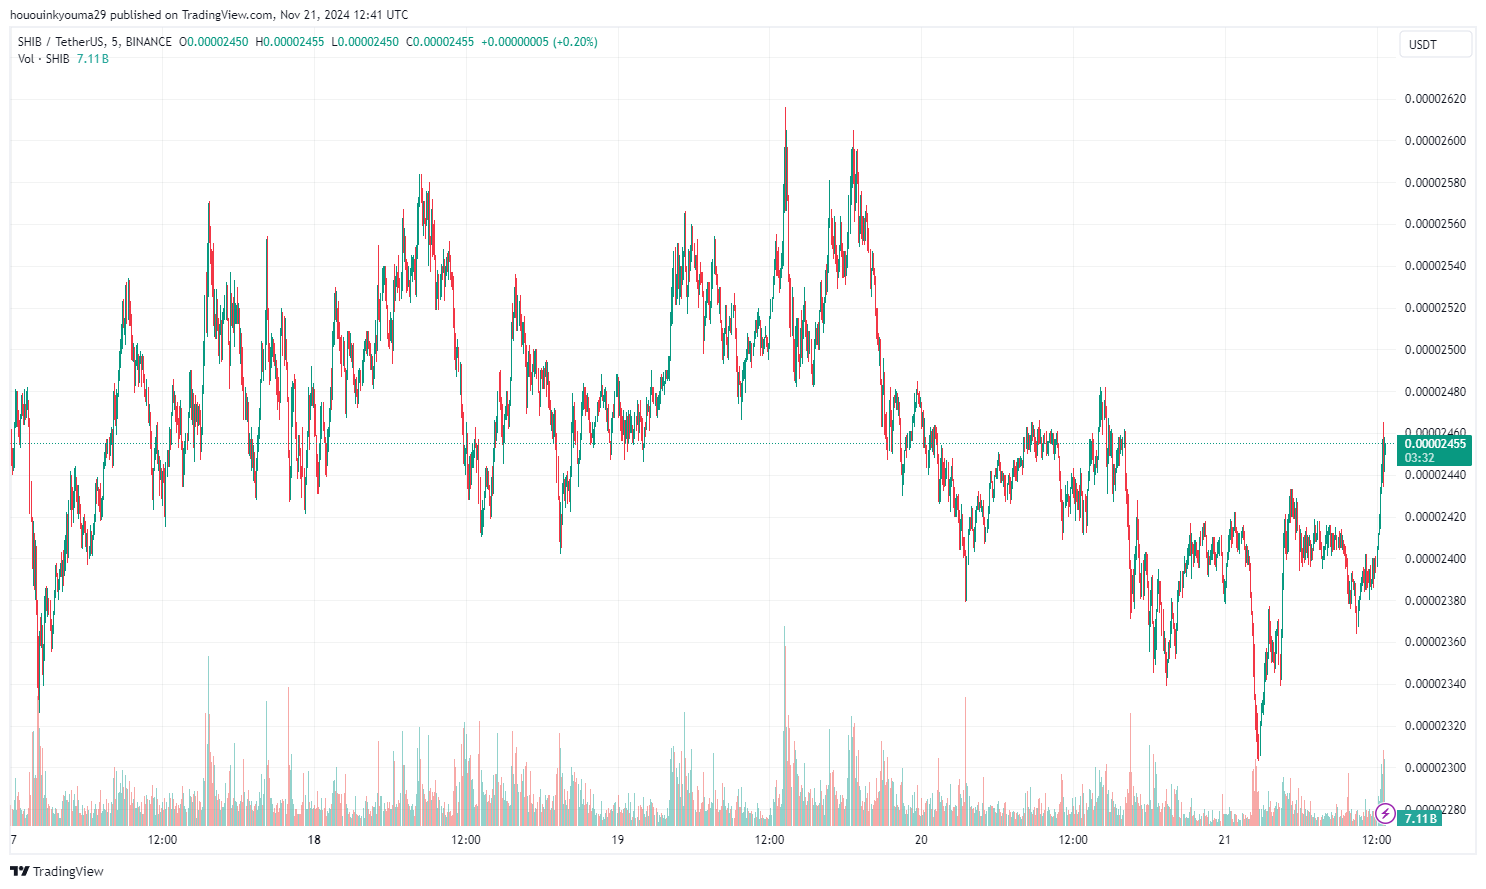Click the 0.00002340 price axis label
The width and height of the screenshot is (1486, 889).
(1435, 684)
